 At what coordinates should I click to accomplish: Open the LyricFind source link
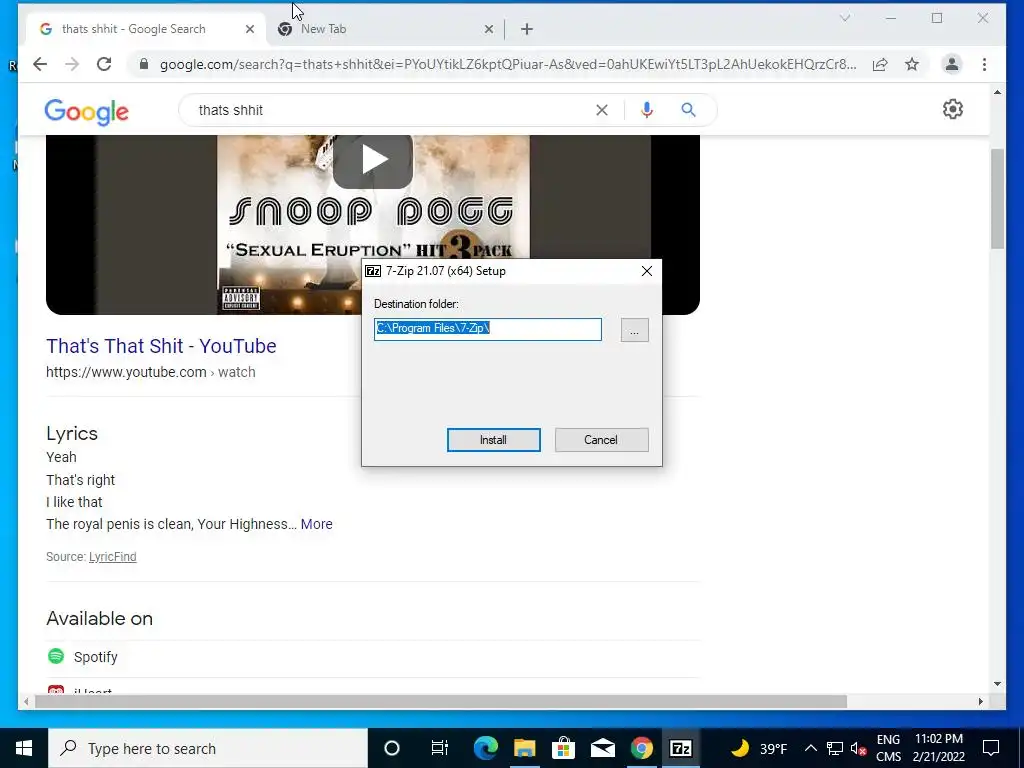tap(112, 556)
